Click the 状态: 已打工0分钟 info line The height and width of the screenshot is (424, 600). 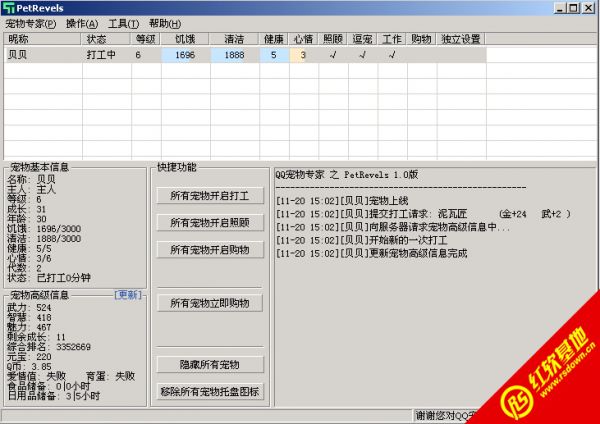[x=49, y=277]
